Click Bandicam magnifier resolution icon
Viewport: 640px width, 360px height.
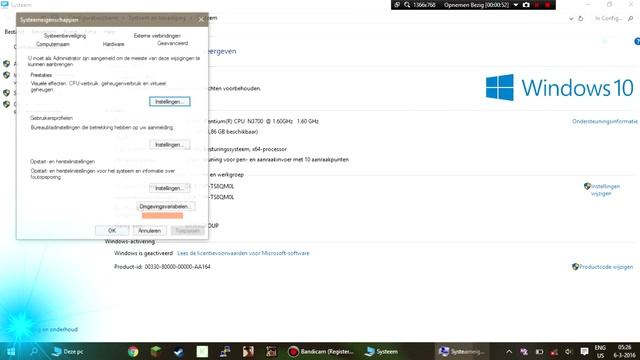(407, 5)
